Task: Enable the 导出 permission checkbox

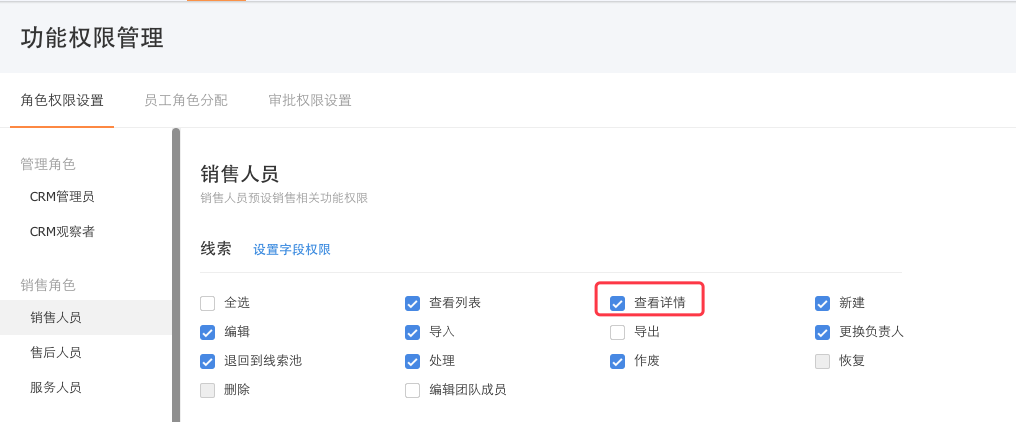Action: tap(617, 332)
